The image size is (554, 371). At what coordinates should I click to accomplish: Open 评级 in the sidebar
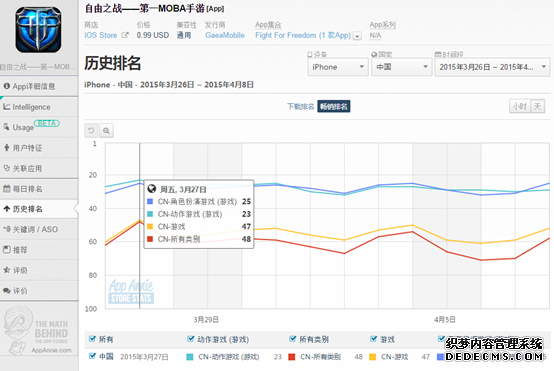tap(39, 270)
